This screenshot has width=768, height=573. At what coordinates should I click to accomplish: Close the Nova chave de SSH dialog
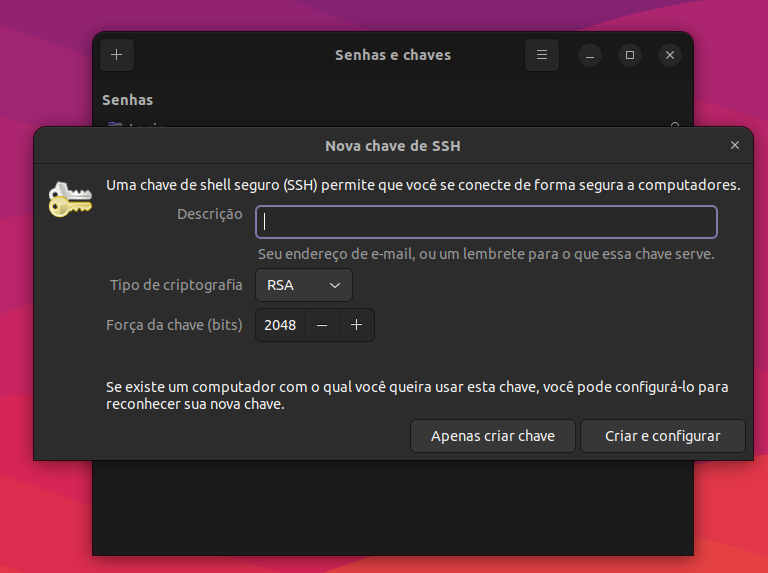735,145
